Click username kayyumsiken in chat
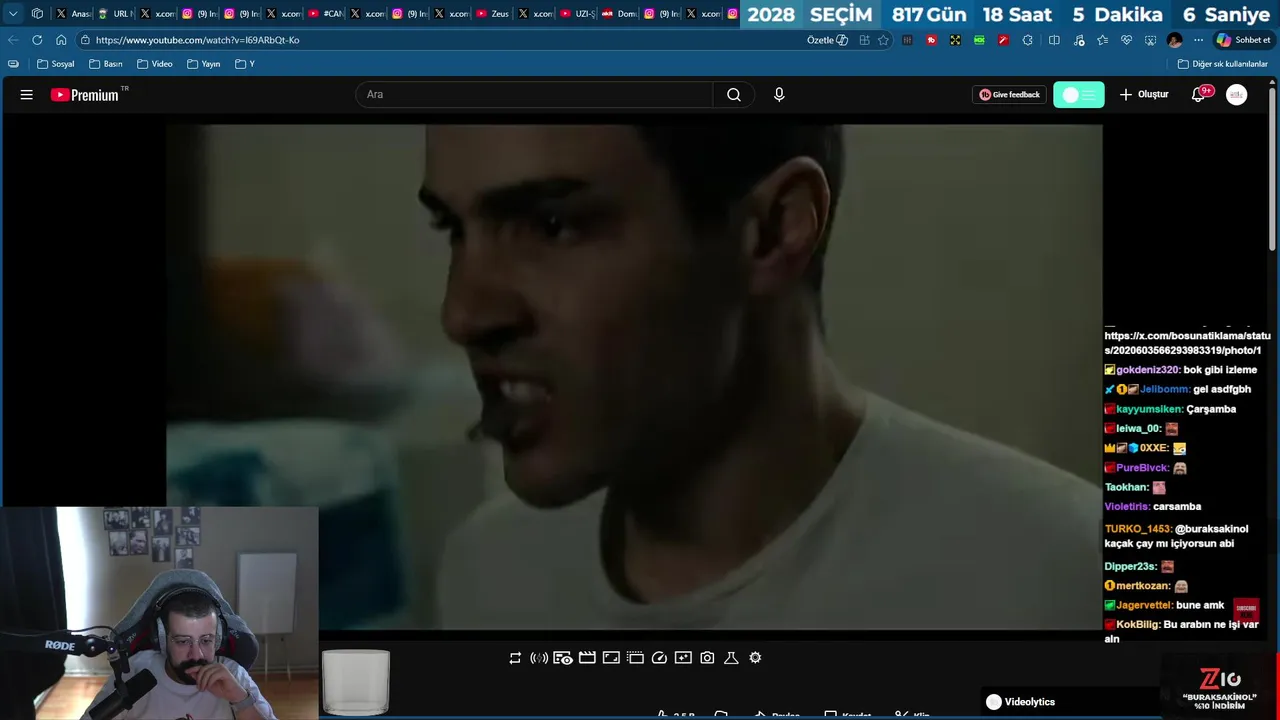1280x720 pixels. 1149,409
